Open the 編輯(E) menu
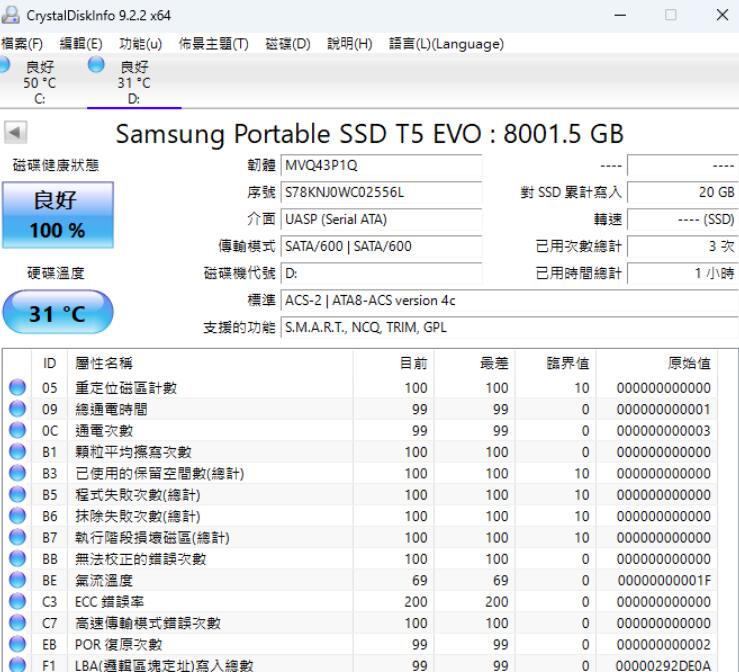The height and width of the screenshot is (672, 739). [x=81, y=44]
